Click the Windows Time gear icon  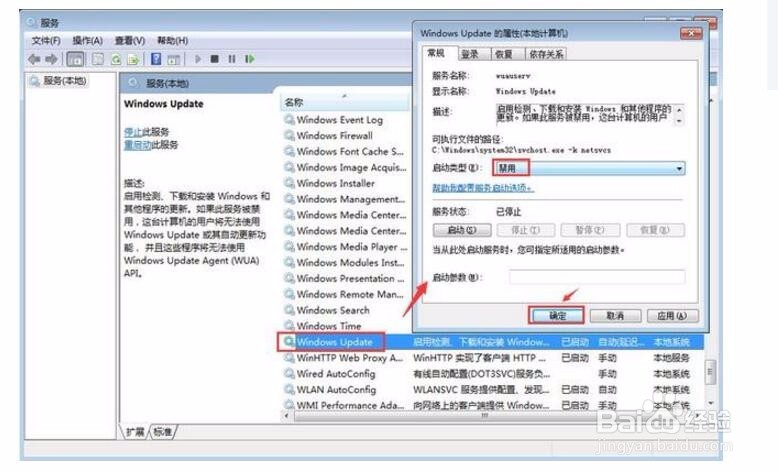289,326
